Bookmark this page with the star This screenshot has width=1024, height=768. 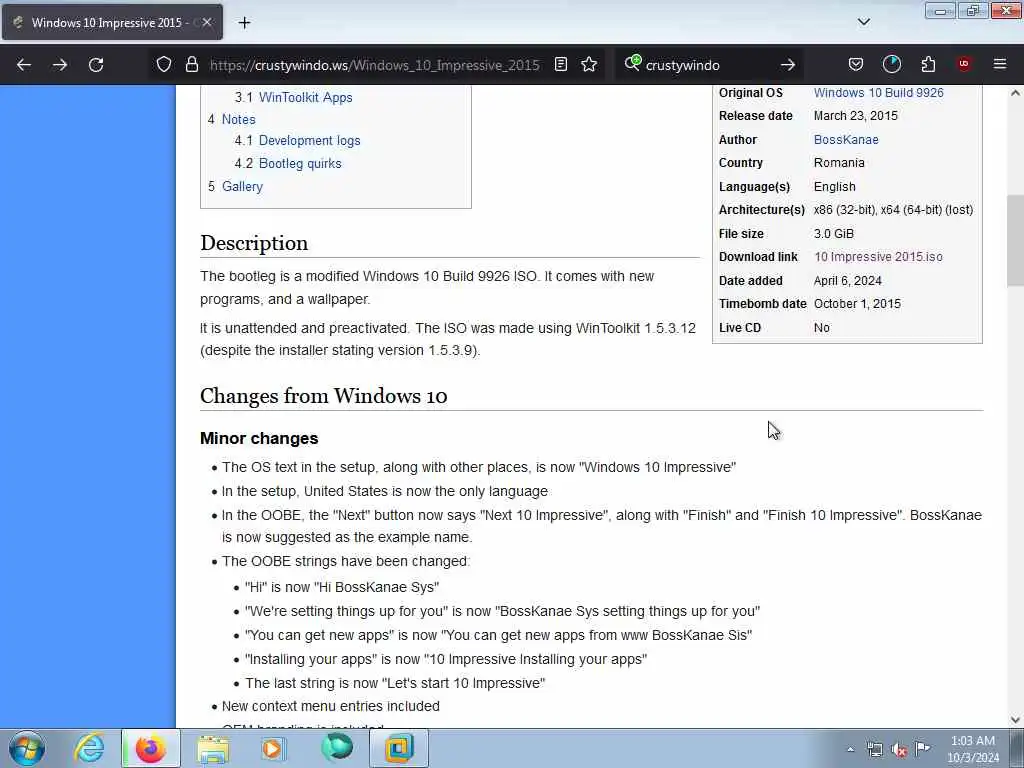(x=589, y=65)
